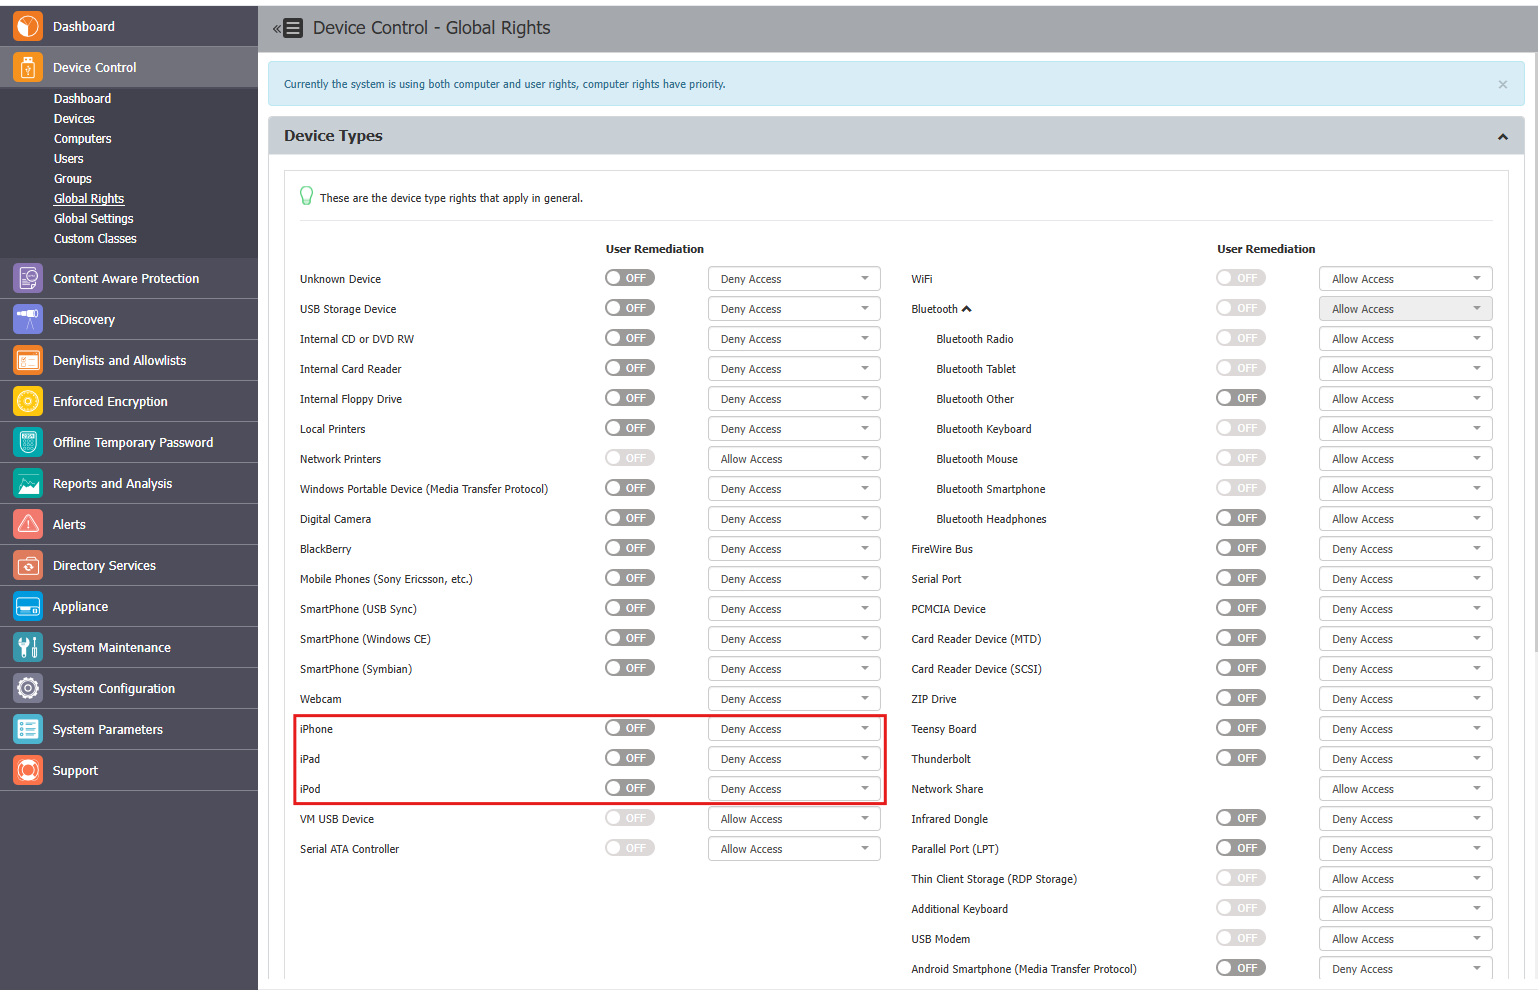Screen dimensions: 1538x990
Task: Open Custom Classes submenu item
Action: (x=95, y=238)
